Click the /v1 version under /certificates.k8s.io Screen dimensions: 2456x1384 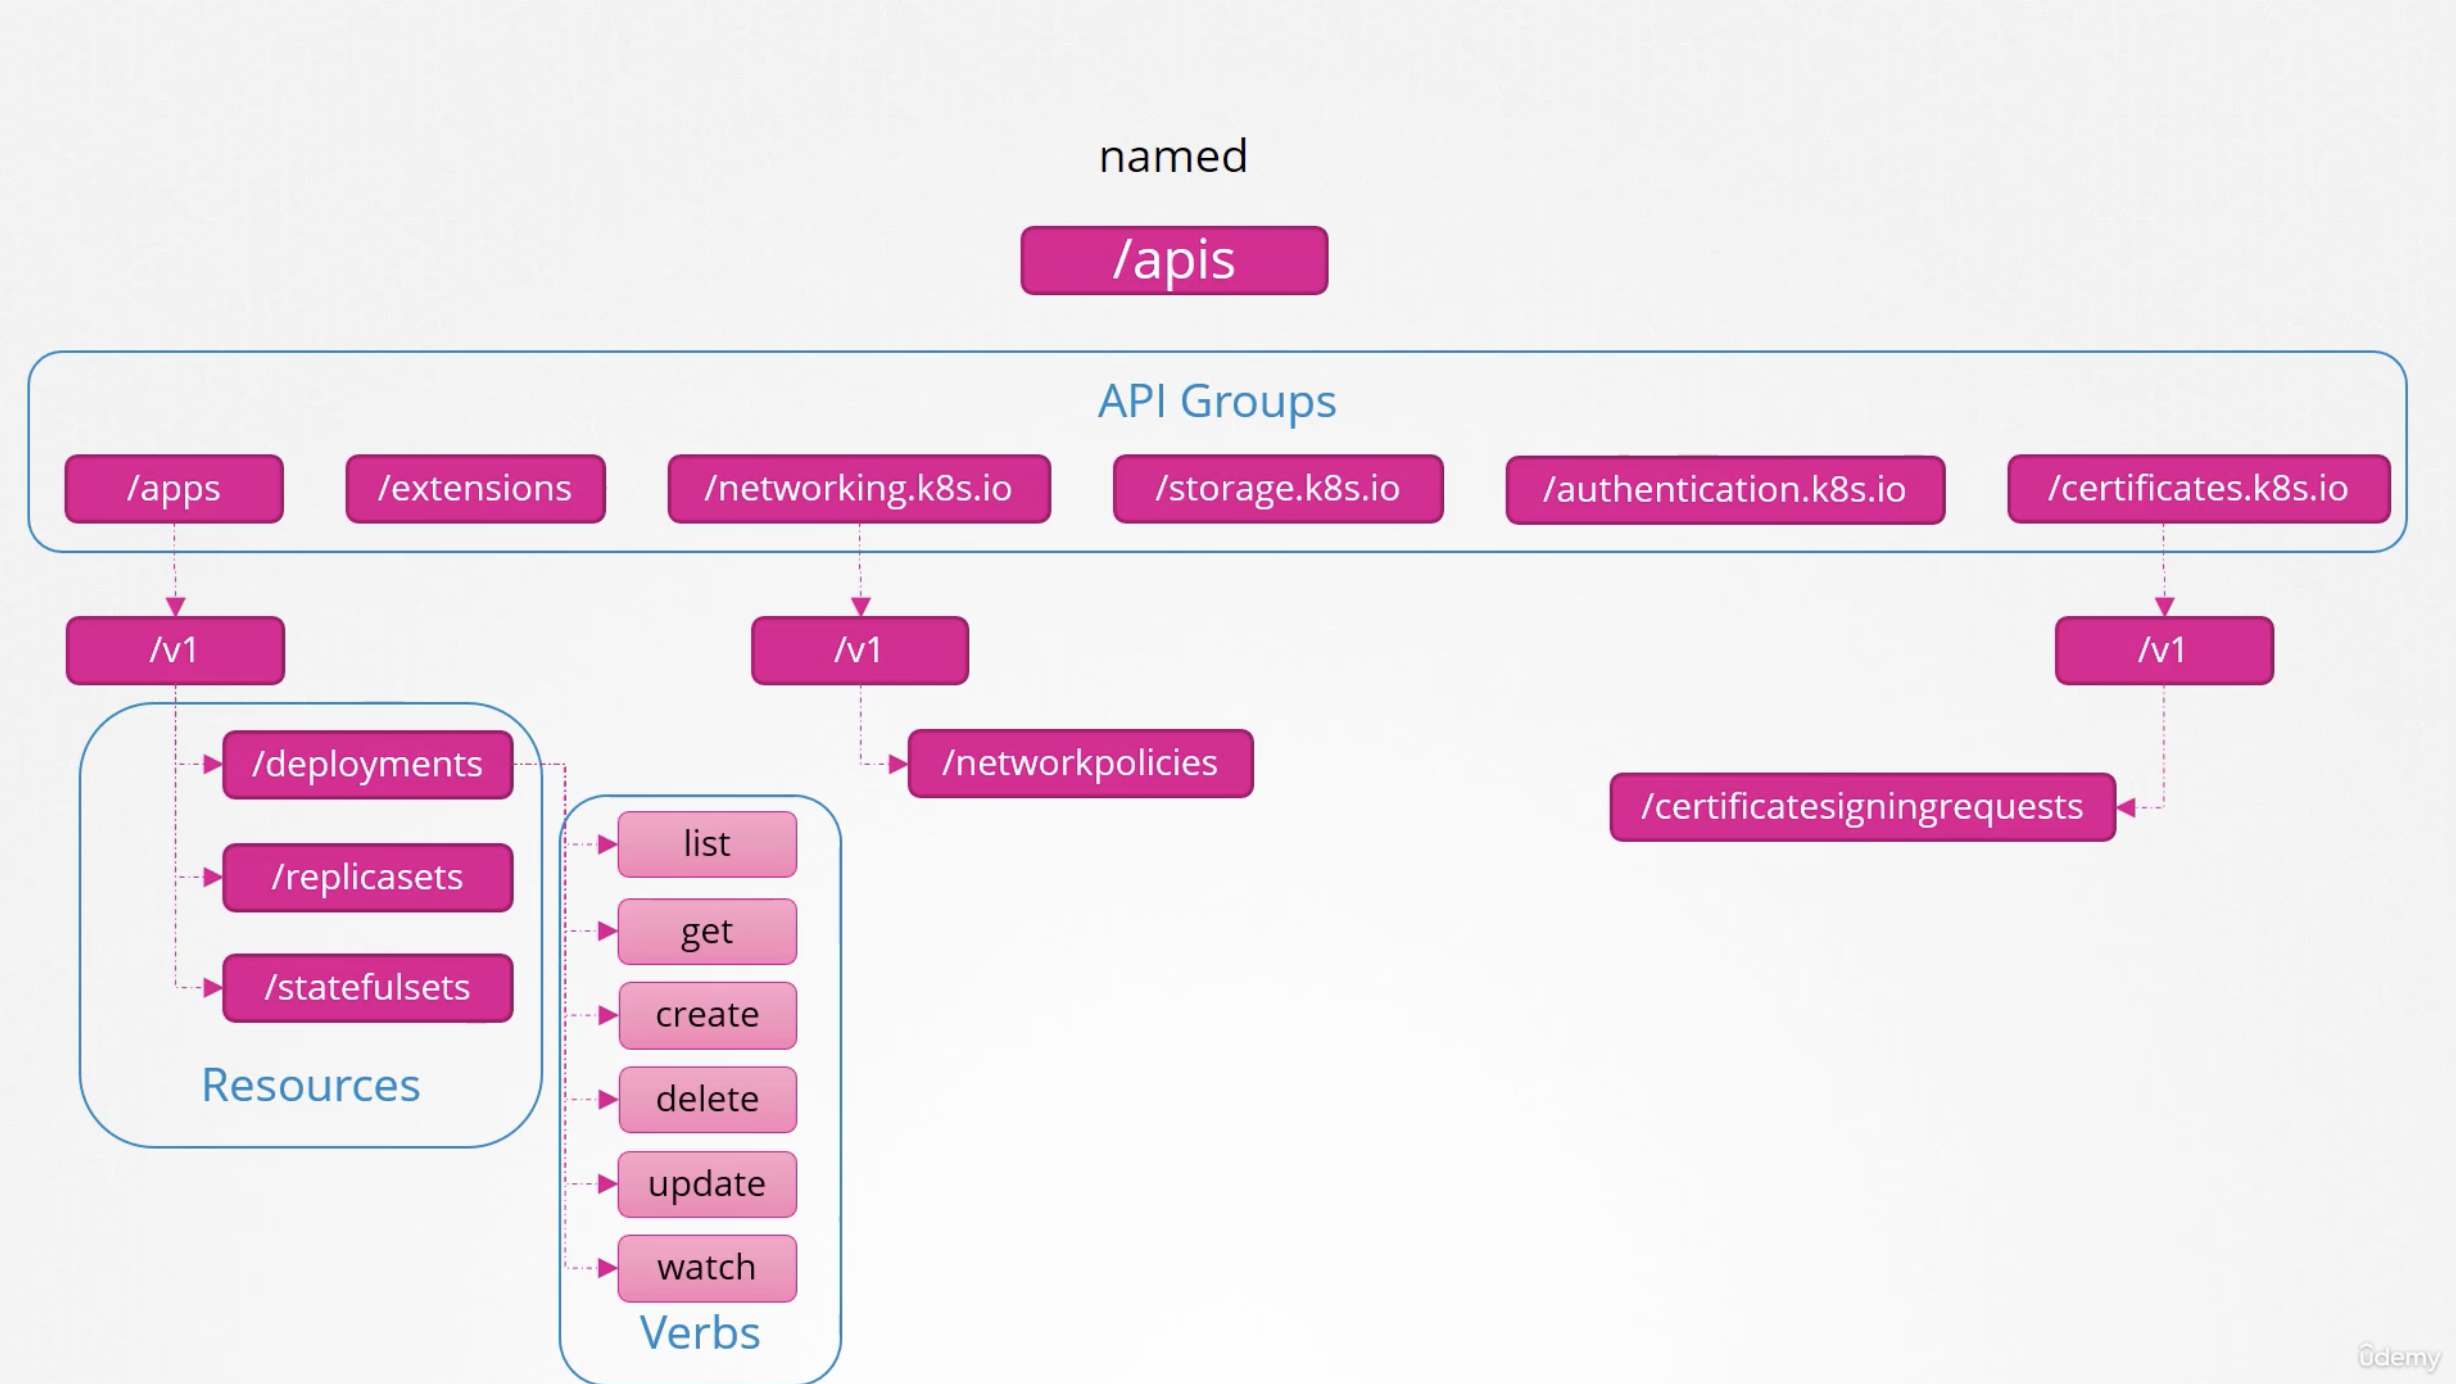tap(2163, 650)
